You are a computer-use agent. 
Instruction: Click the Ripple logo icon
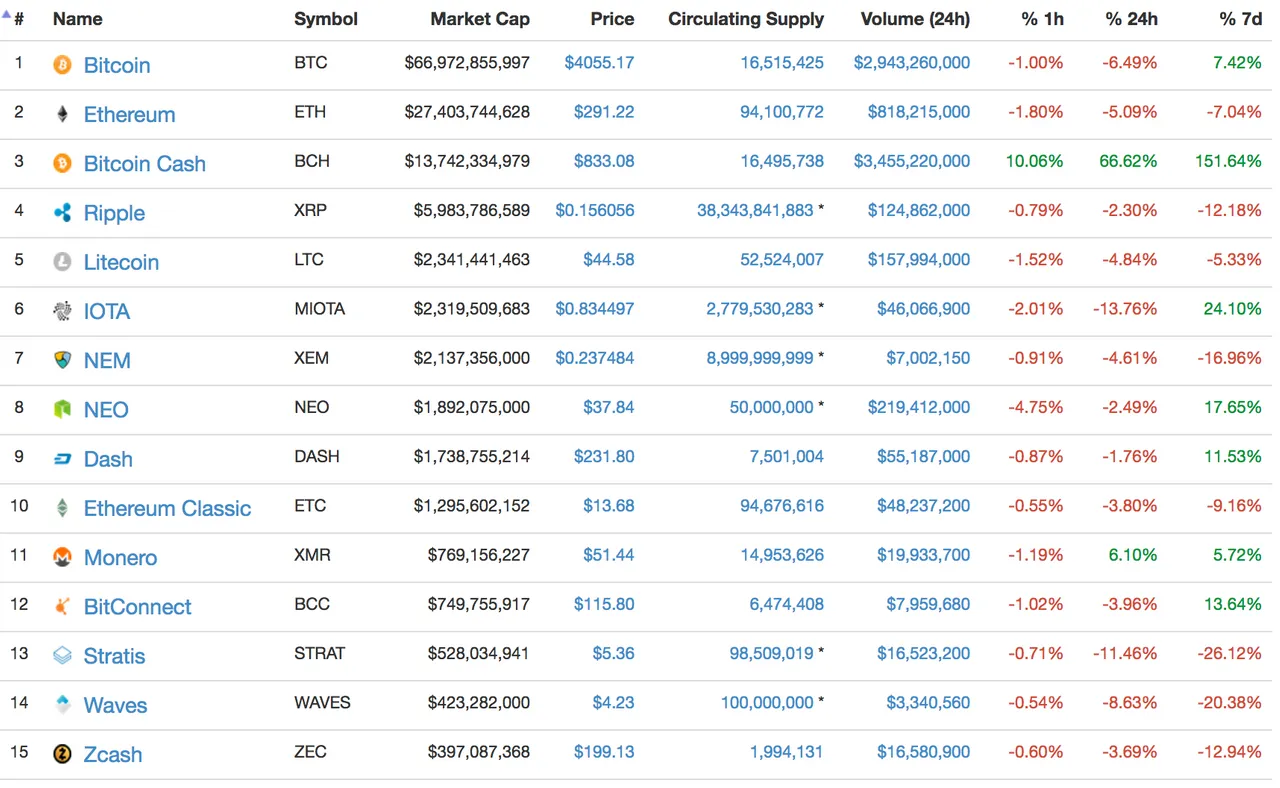click(x=62, y=212)
